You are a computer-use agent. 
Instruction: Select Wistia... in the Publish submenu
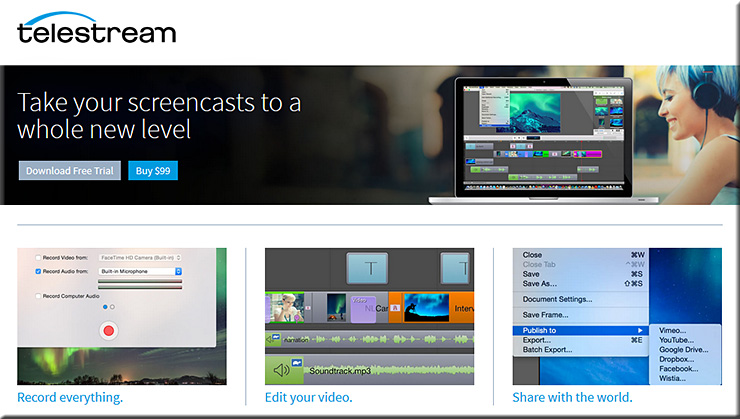click(673, 378)
